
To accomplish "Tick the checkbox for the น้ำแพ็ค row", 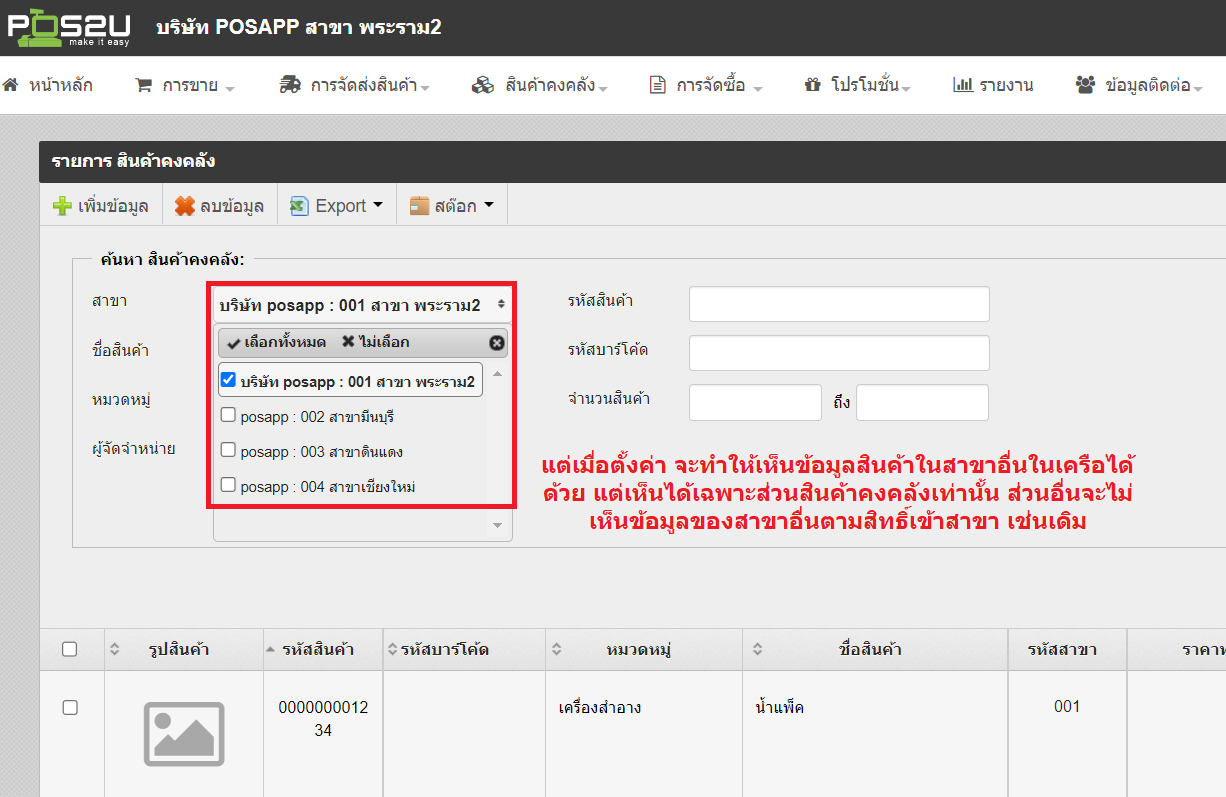I will [70, 707].
